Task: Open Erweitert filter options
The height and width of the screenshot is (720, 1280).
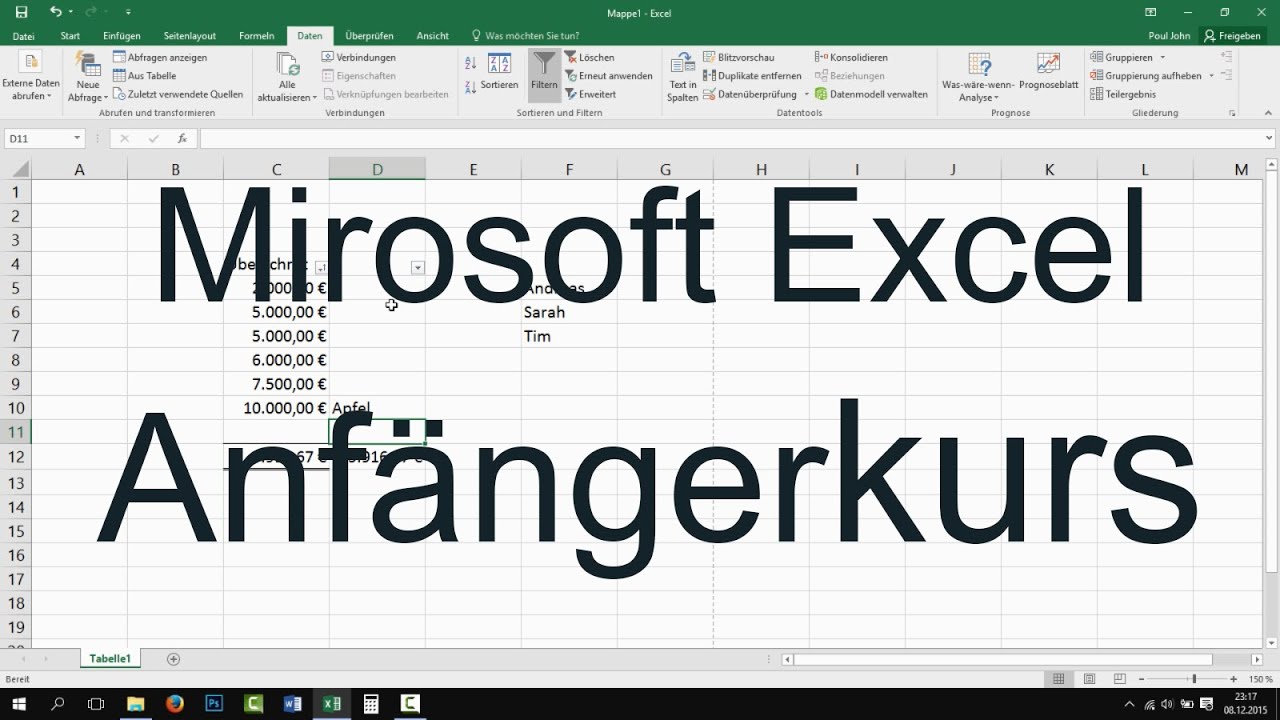Action: [x=590, y=94]
